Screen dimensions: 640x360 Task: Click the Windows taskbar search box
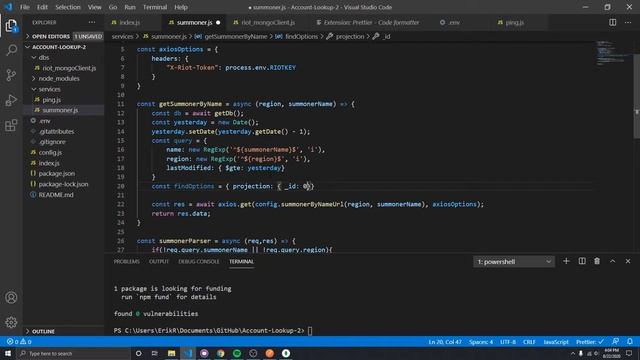[73, 353]
